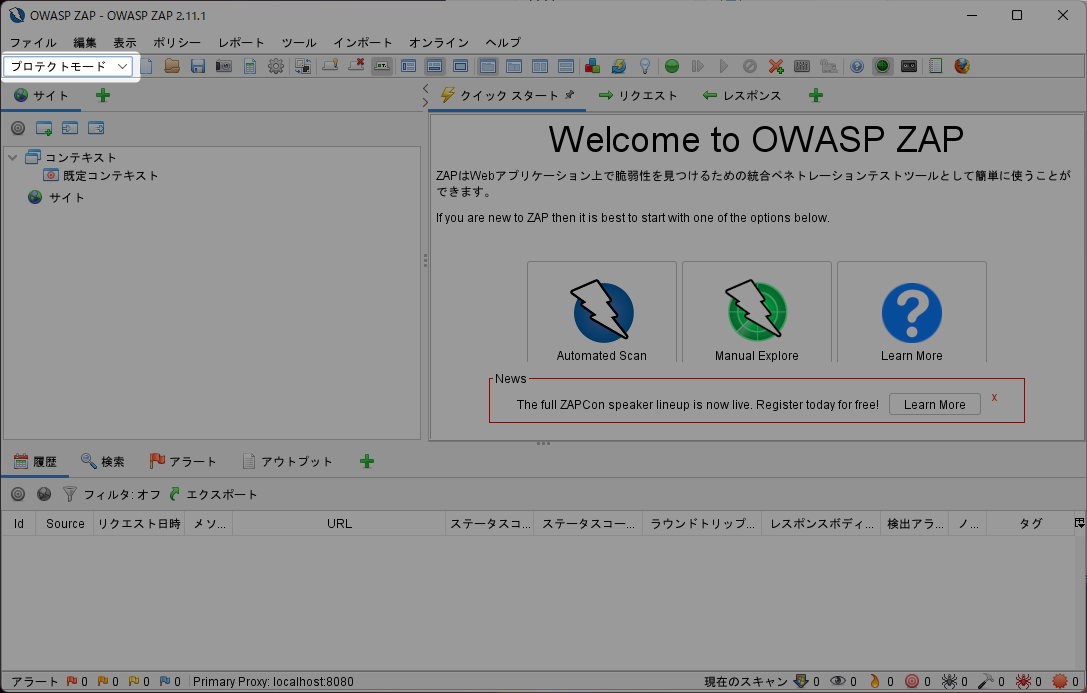This screenshot has width=1087, height=693.
Task: Click the Show All Tabs icon
Action: (330, 67)
